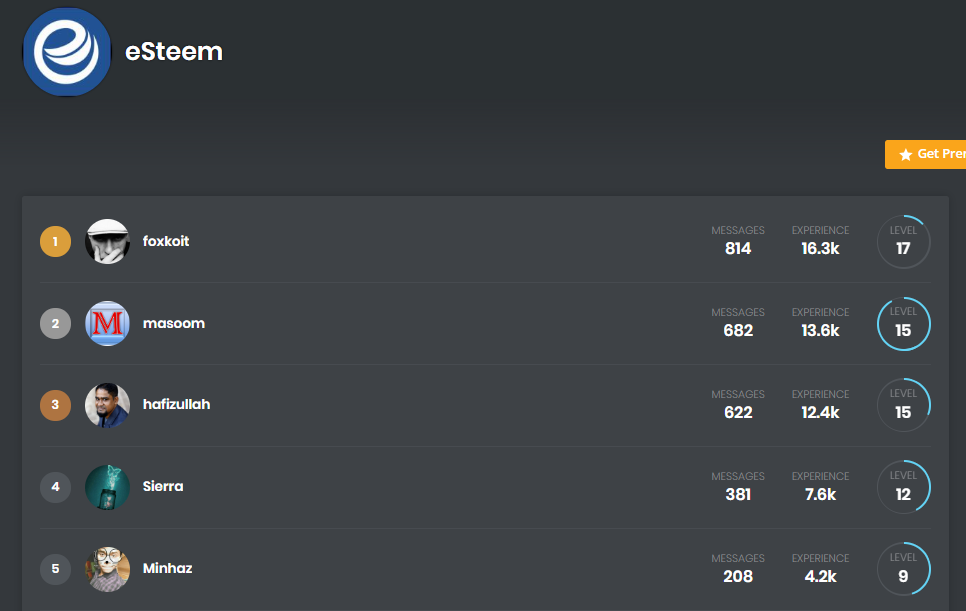The image size is (966, 611).
Task: Click the silver rank 2 badge
Action: 55,323
